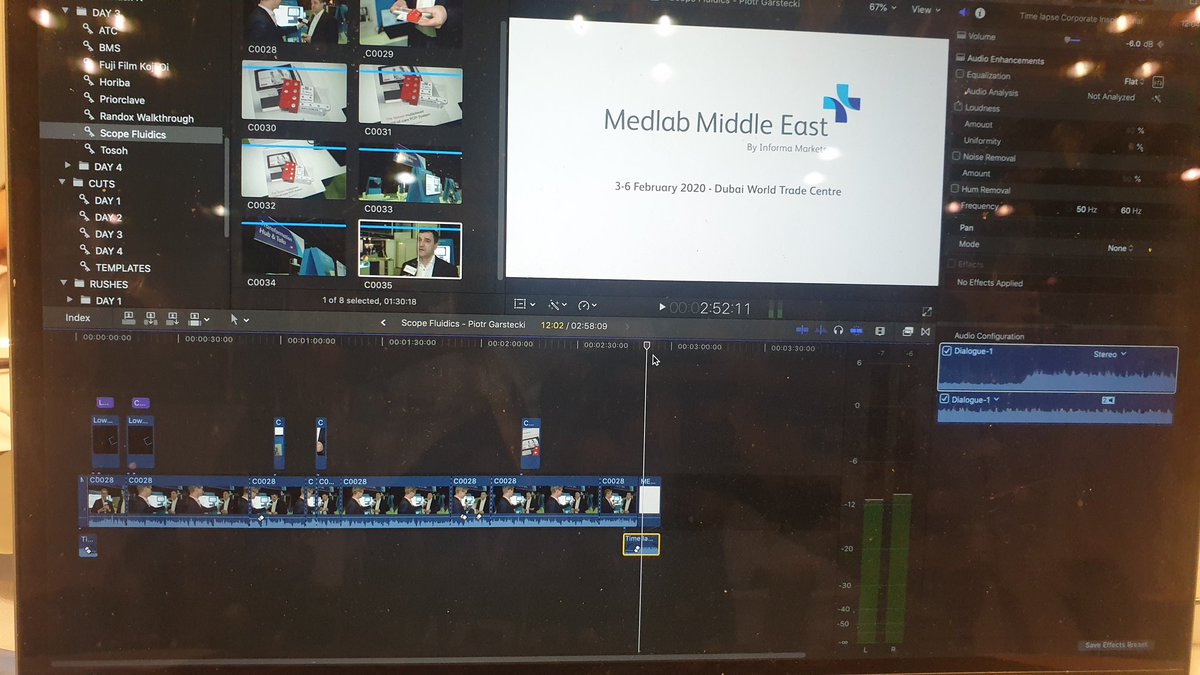Image resolution: width=1200 pixels, height=675 pixels.
Task: Expand the DAY 4 folder
Action: point(68,166)
